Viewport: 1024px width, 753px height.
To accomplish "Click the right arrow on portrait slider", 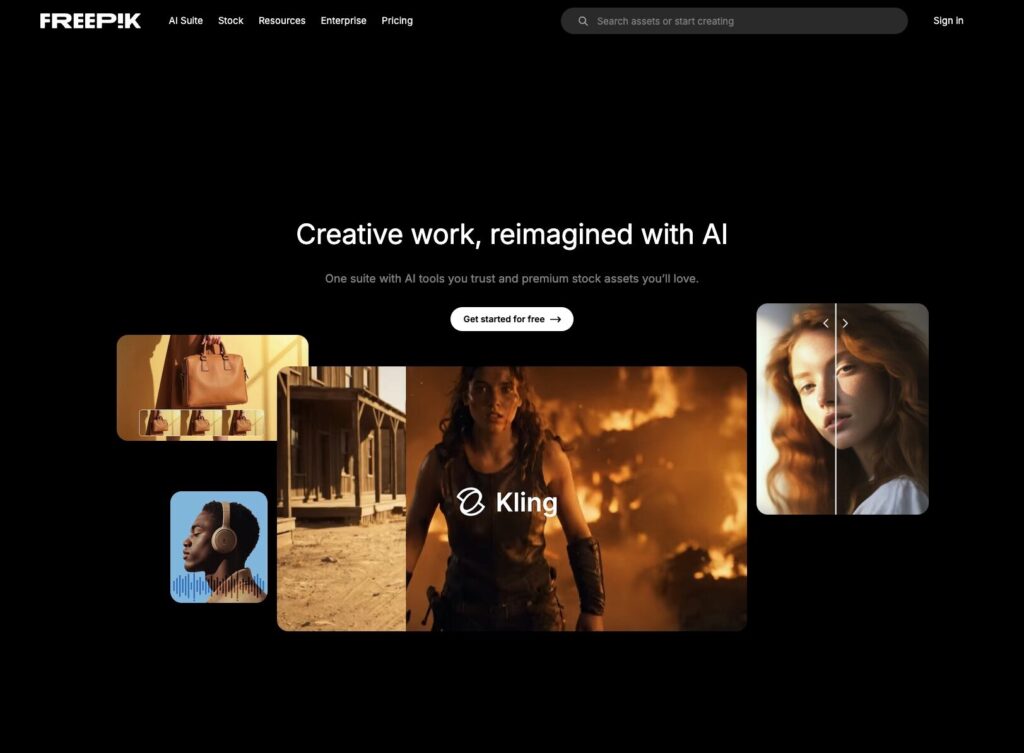I will click(845, 323).
